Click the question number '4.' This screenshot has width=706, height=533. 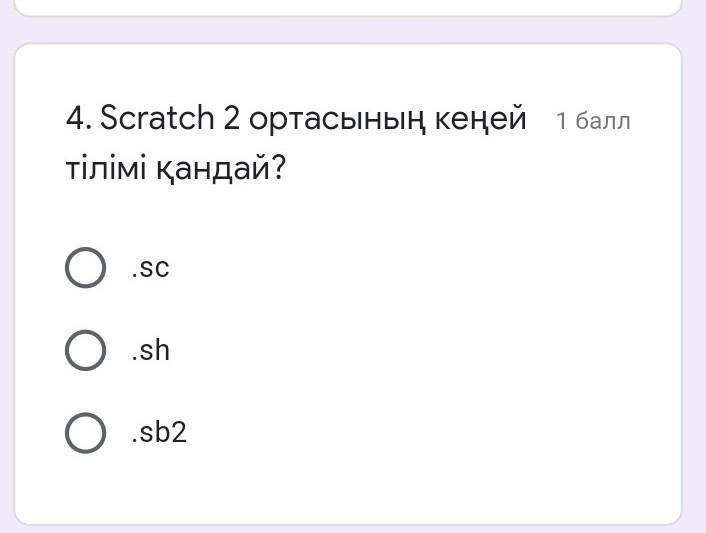coord(78,119)
